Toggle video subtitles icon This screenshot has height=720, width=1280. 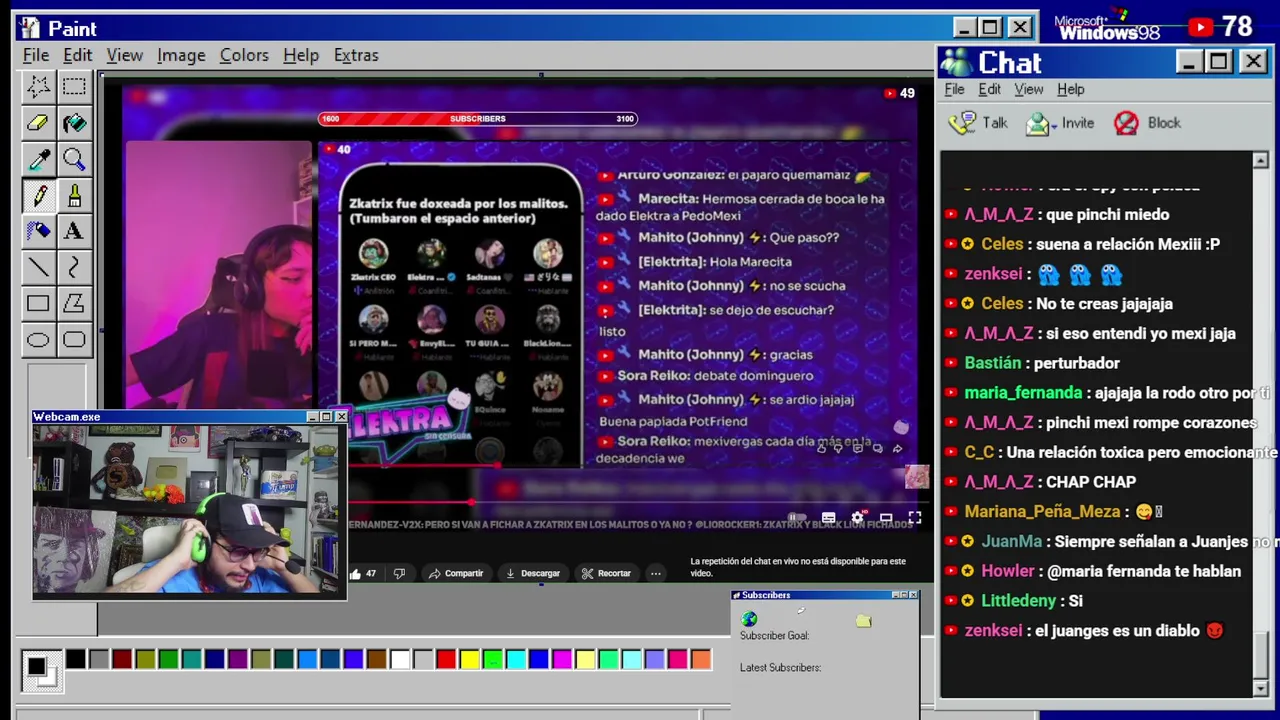point(828,518)
